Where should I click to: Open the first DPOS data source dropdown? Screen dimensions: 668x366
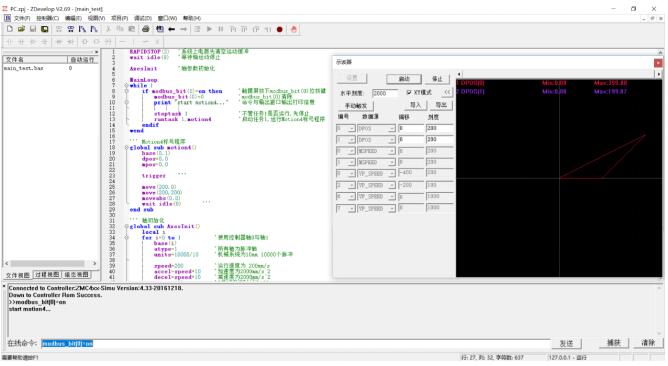tap(391, 128)
